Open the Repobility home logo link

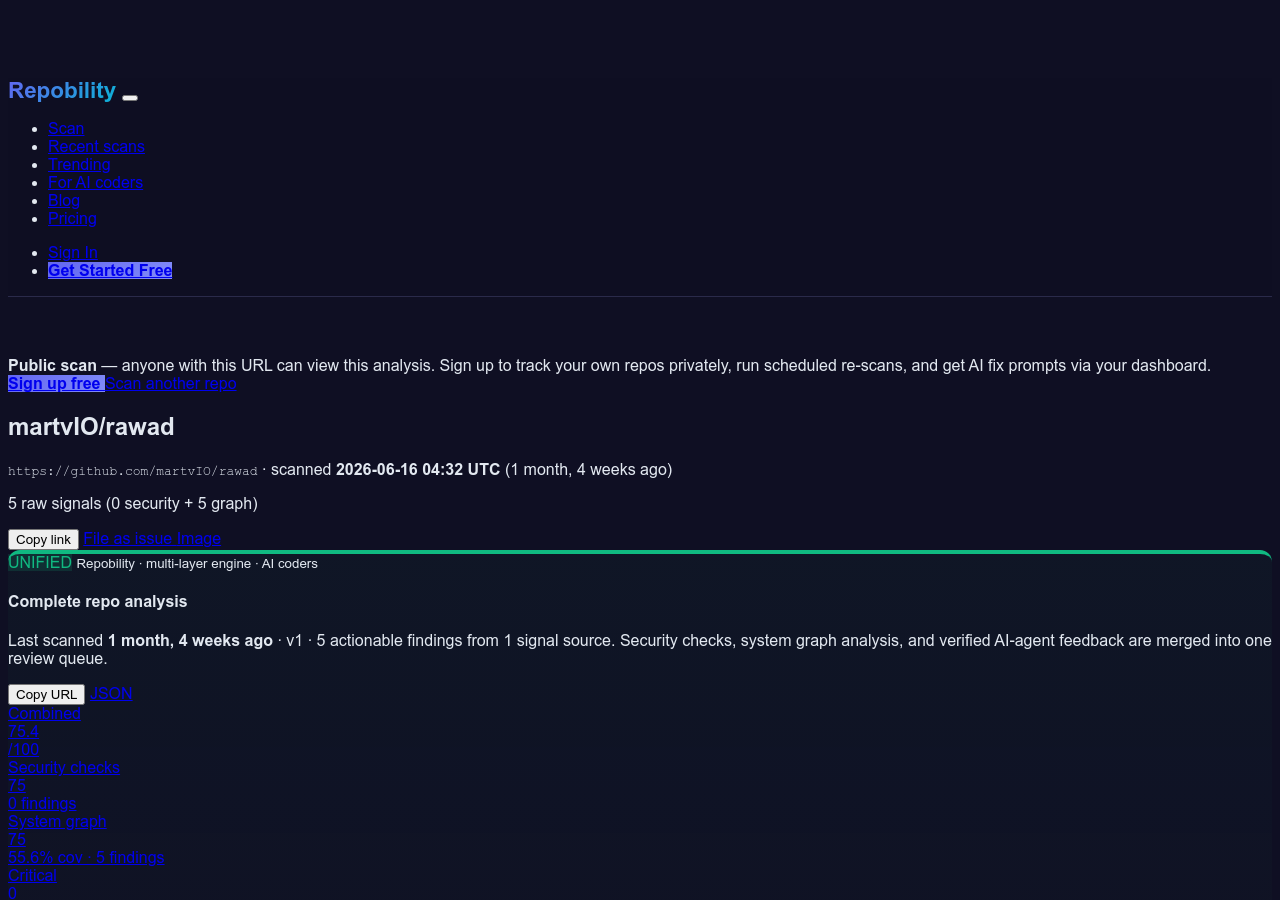tap(62, 91)
